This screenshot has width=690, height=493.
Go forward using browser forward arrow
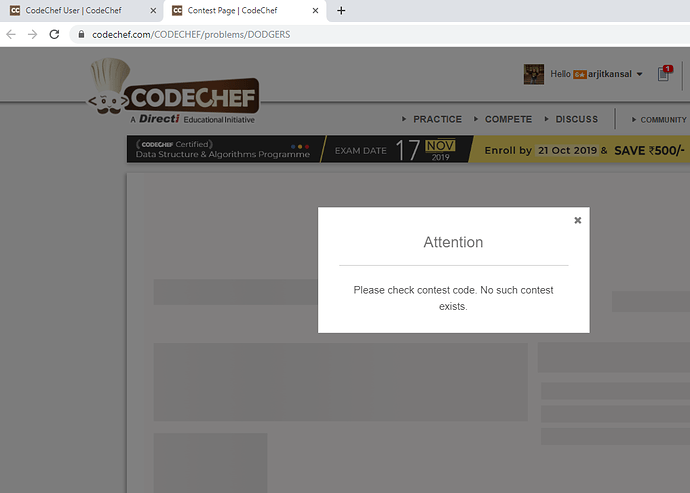tap(33, 34)
